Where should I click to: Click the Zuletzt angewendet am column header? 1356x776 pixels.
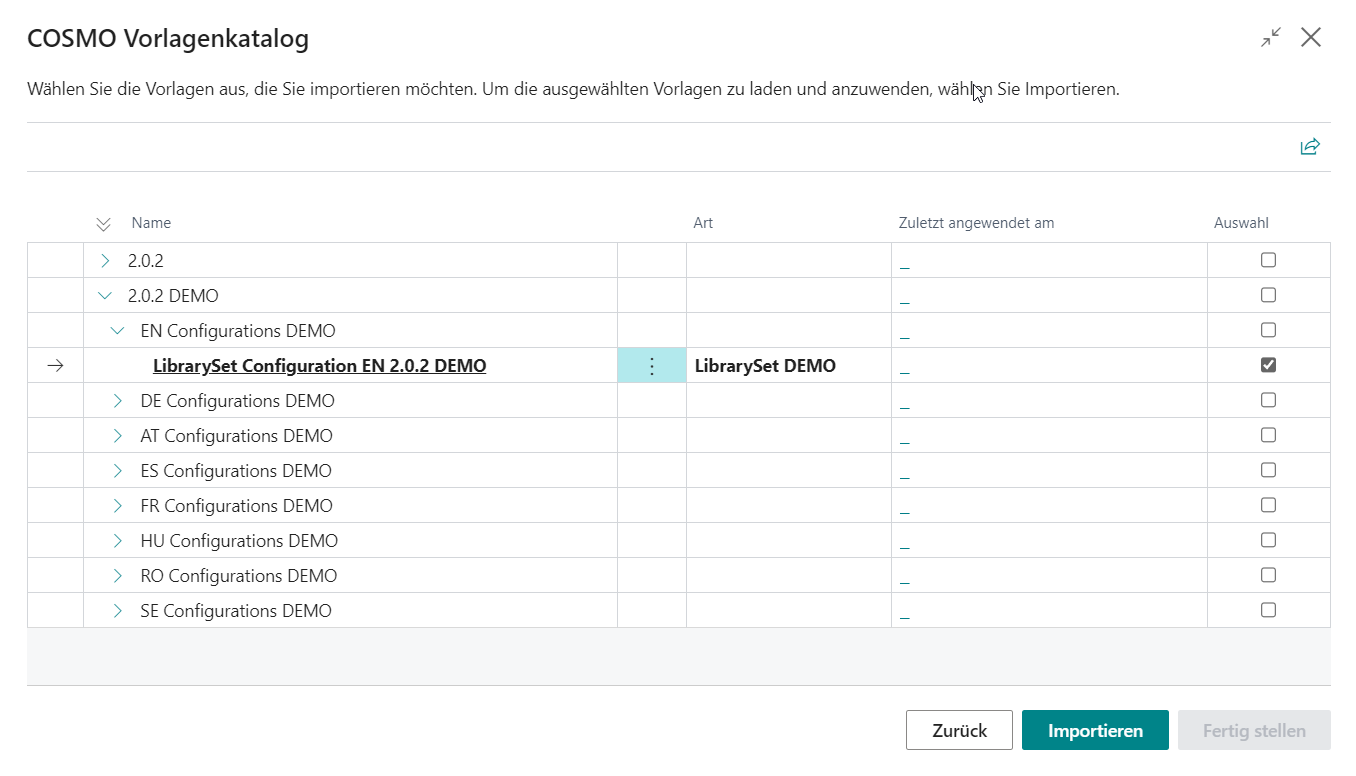(x=976, y=223)
